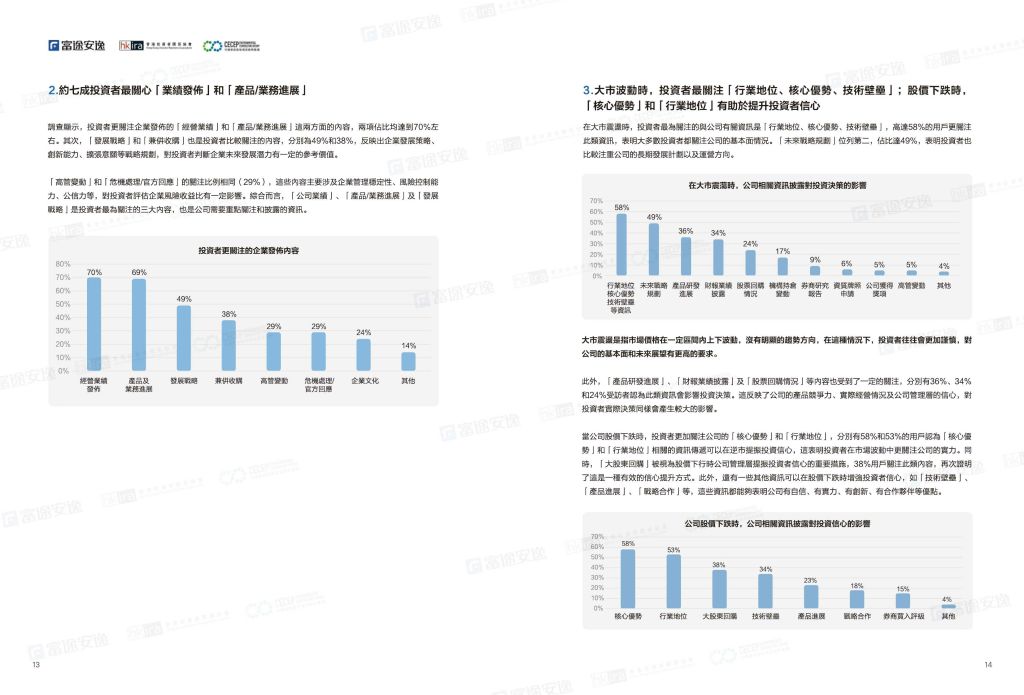Click the 財報業績披露 bar in the 大市震盪 chart
The height and width of the screenshot is (695, 1024).
click(x=718, y=257)
